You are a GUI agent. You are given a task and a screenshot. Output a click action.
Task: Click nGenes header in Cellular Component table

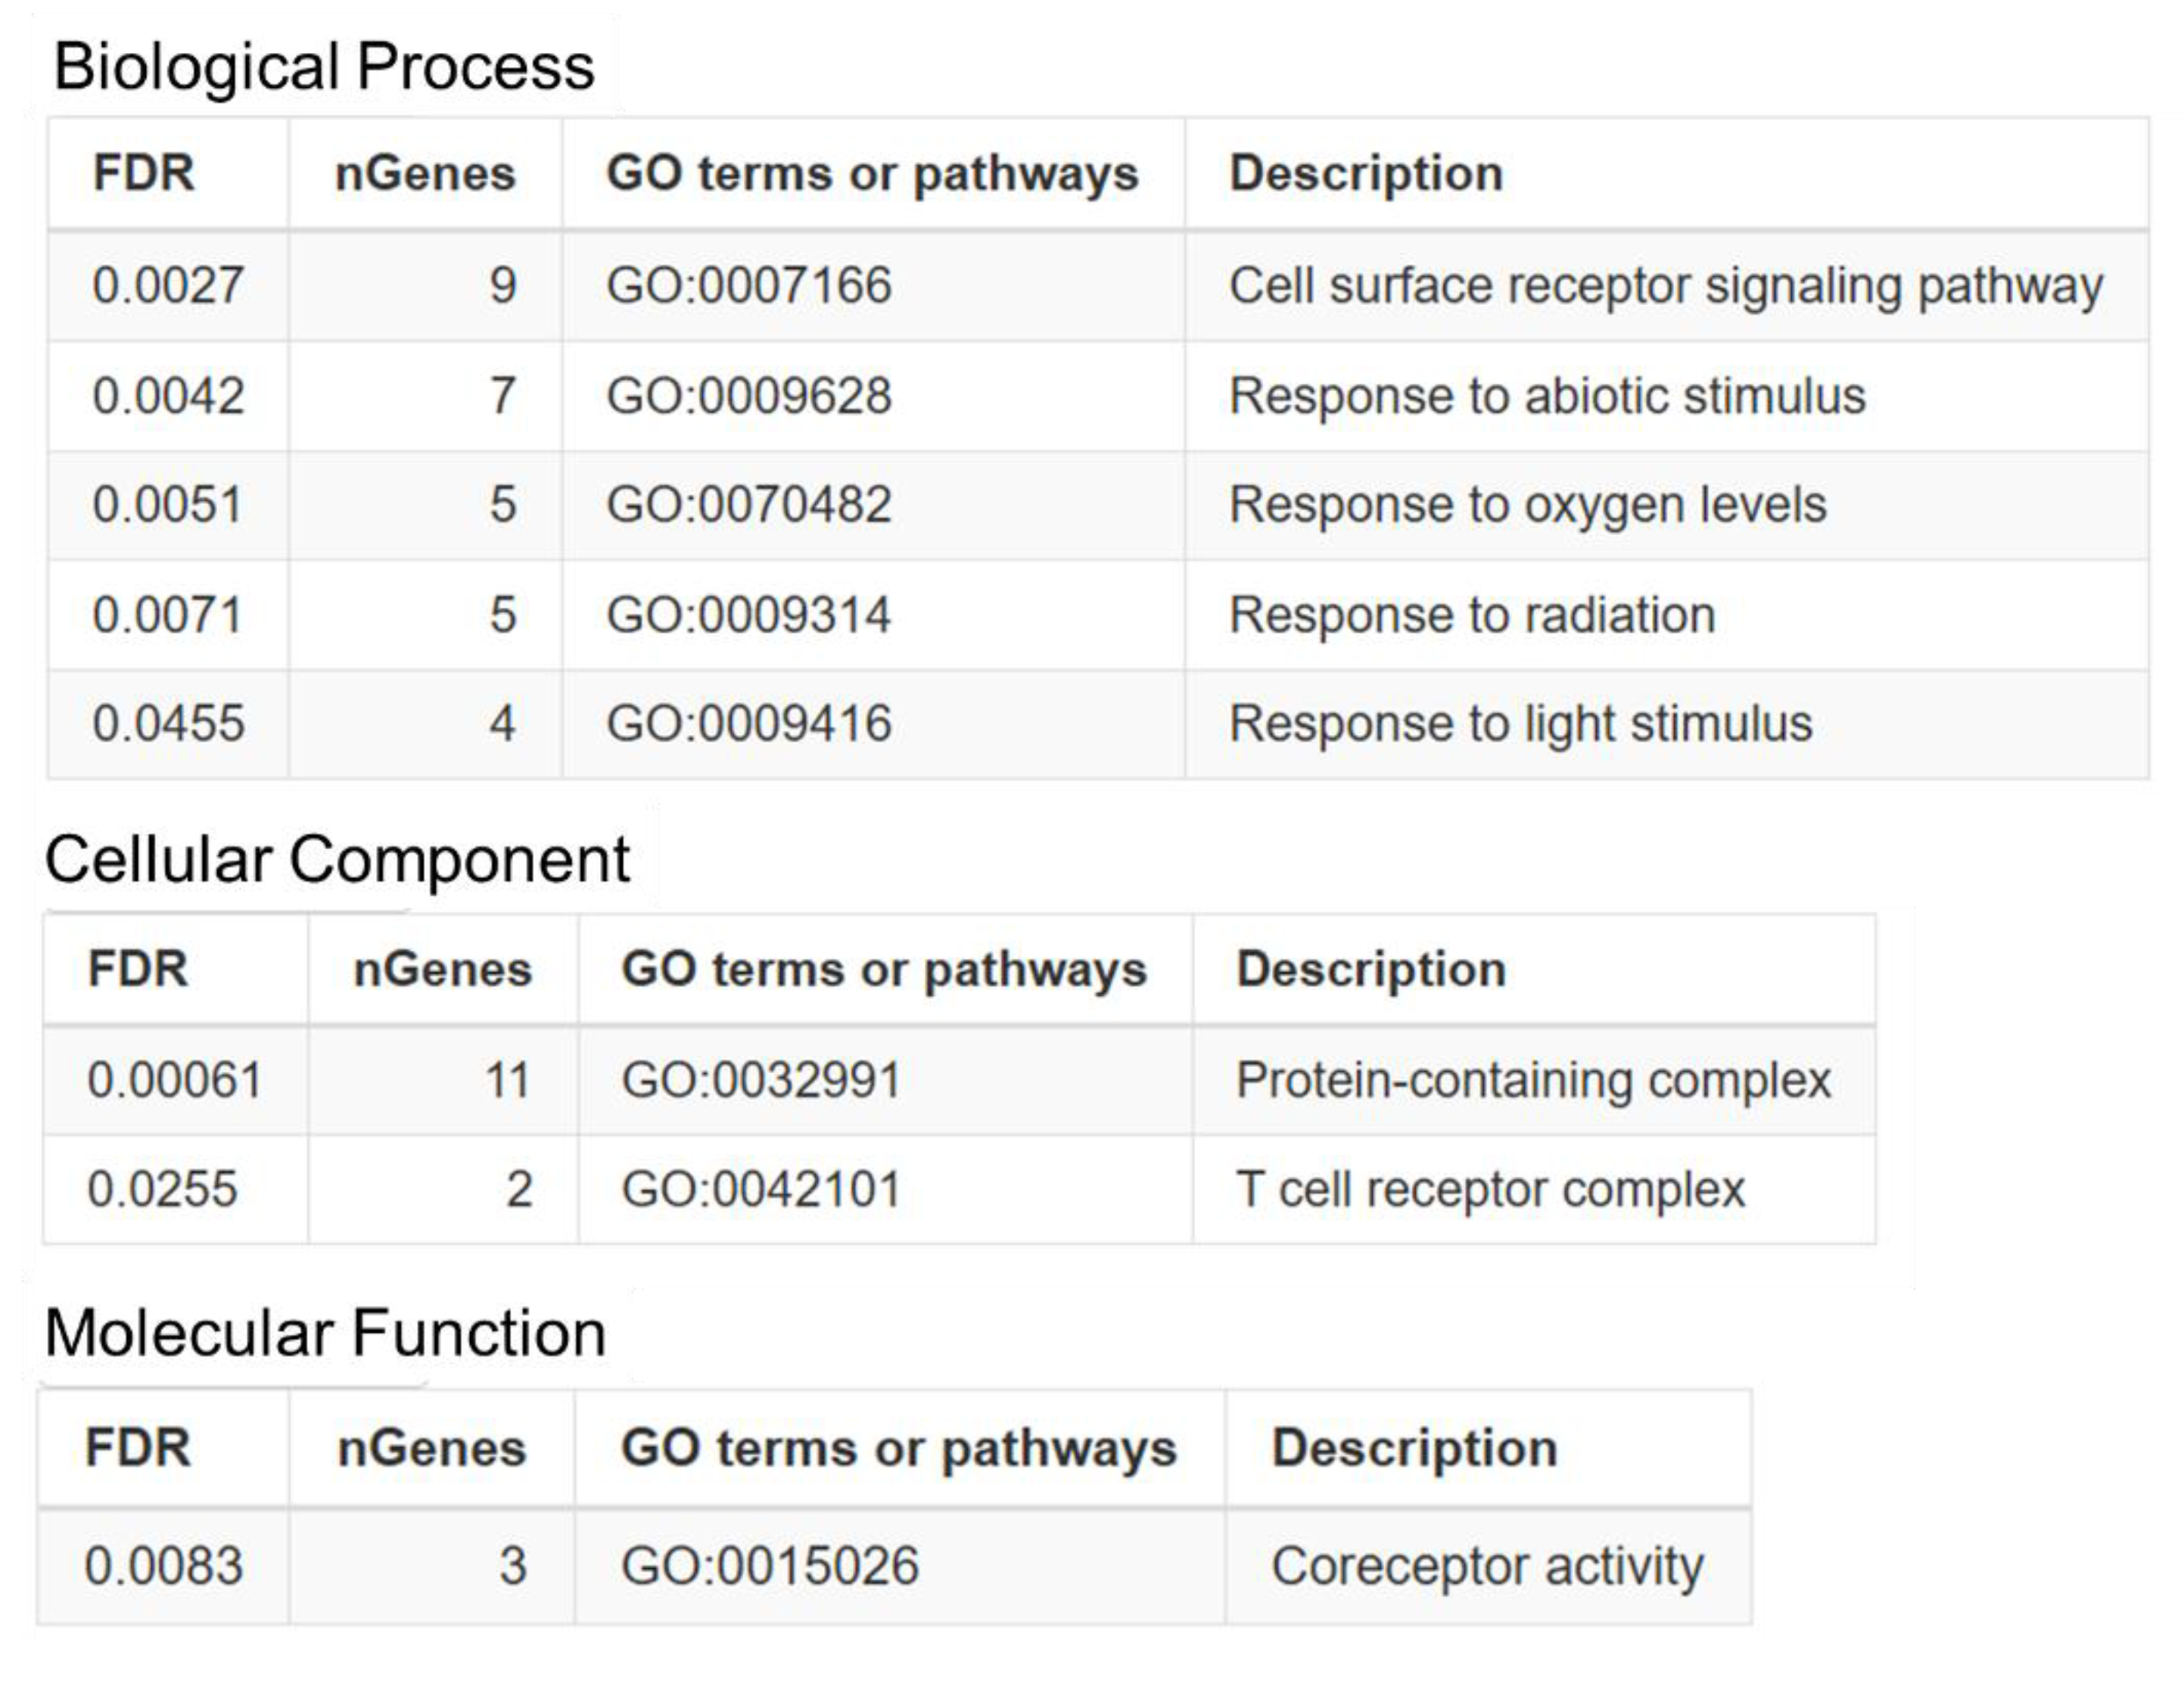point(442,969)
